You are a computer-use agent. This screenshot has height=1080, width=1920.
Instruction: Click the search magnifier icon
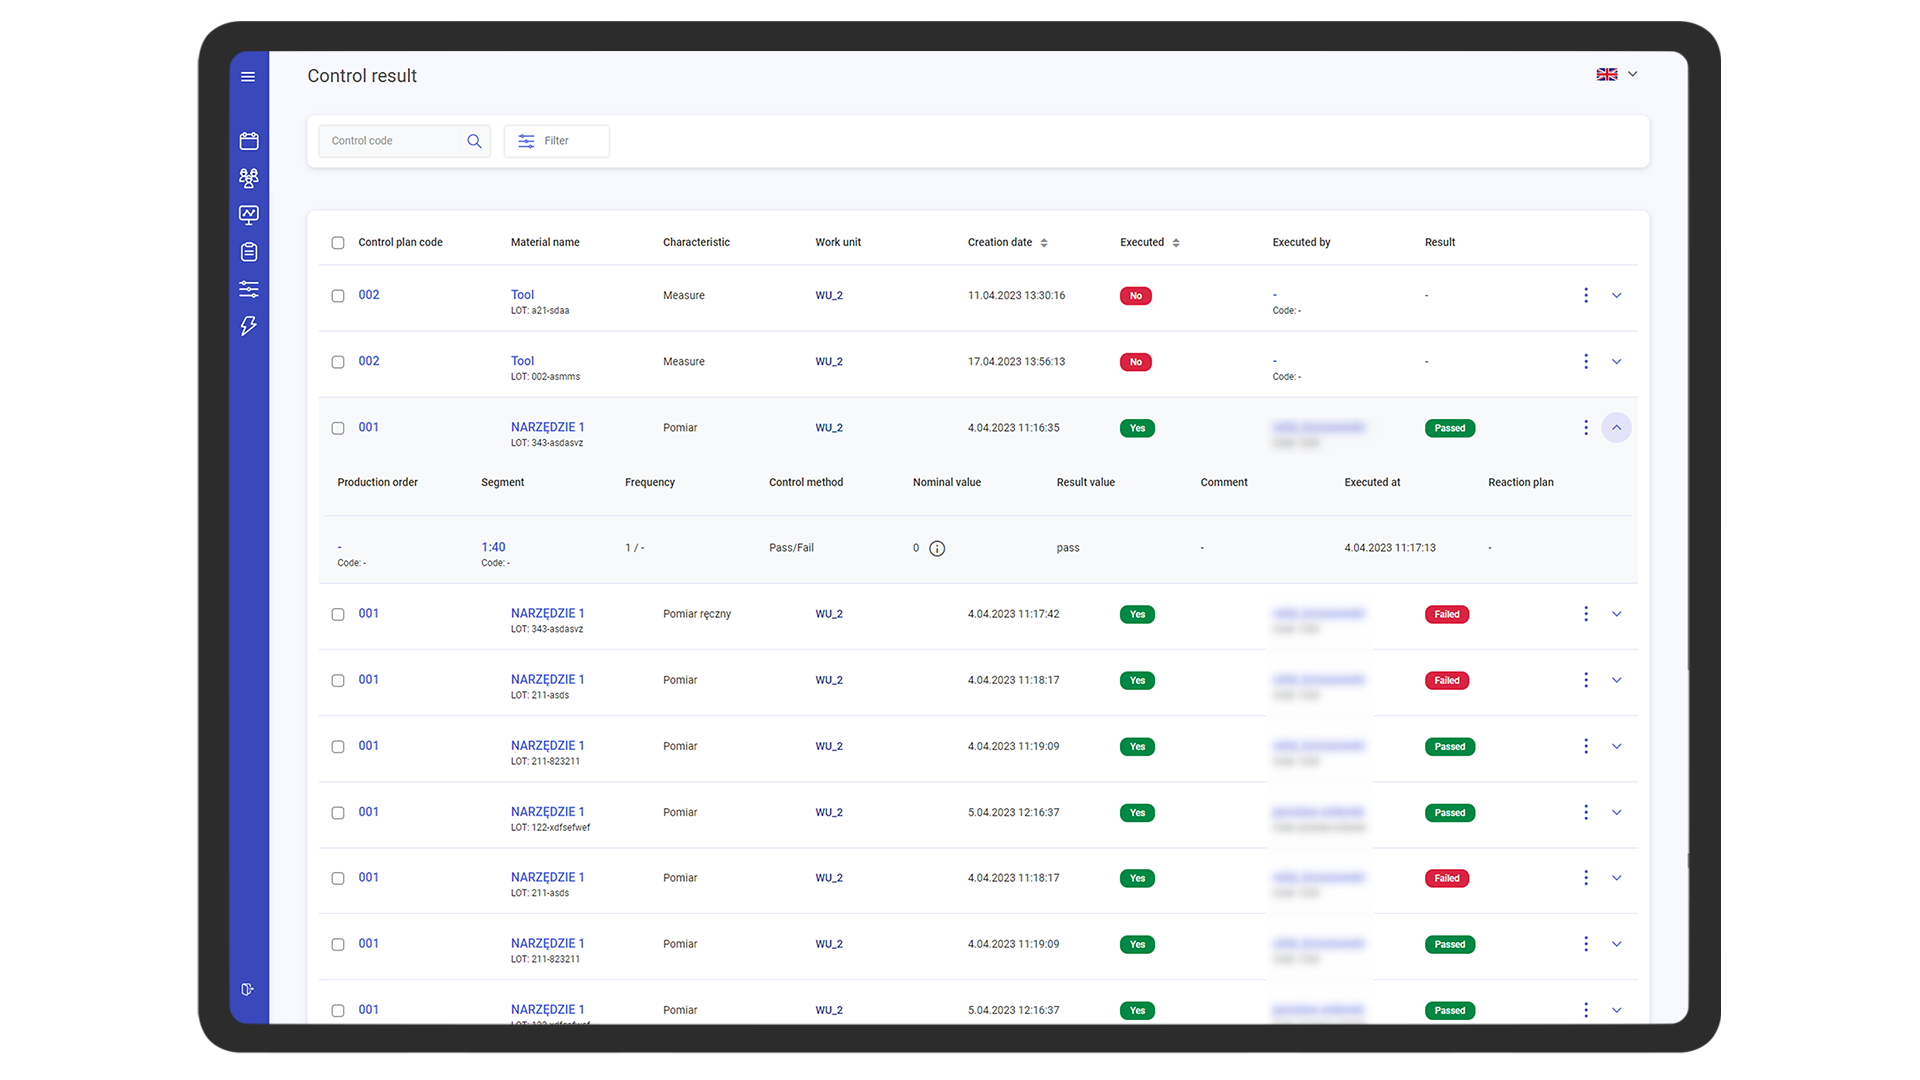474,141
